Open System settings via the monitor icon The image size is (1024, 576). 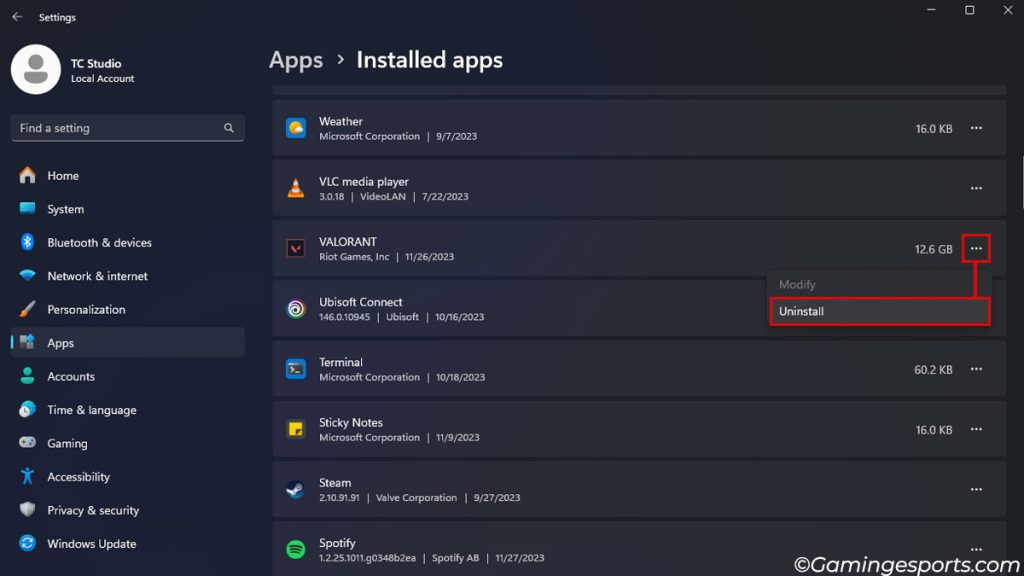(x=28, y=209)
